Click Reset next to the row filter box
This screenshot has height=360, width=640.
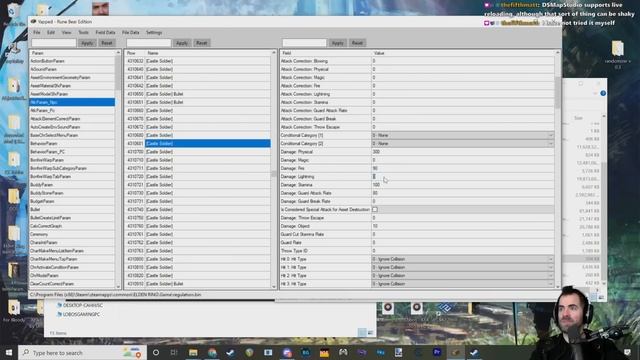[202, 43]
